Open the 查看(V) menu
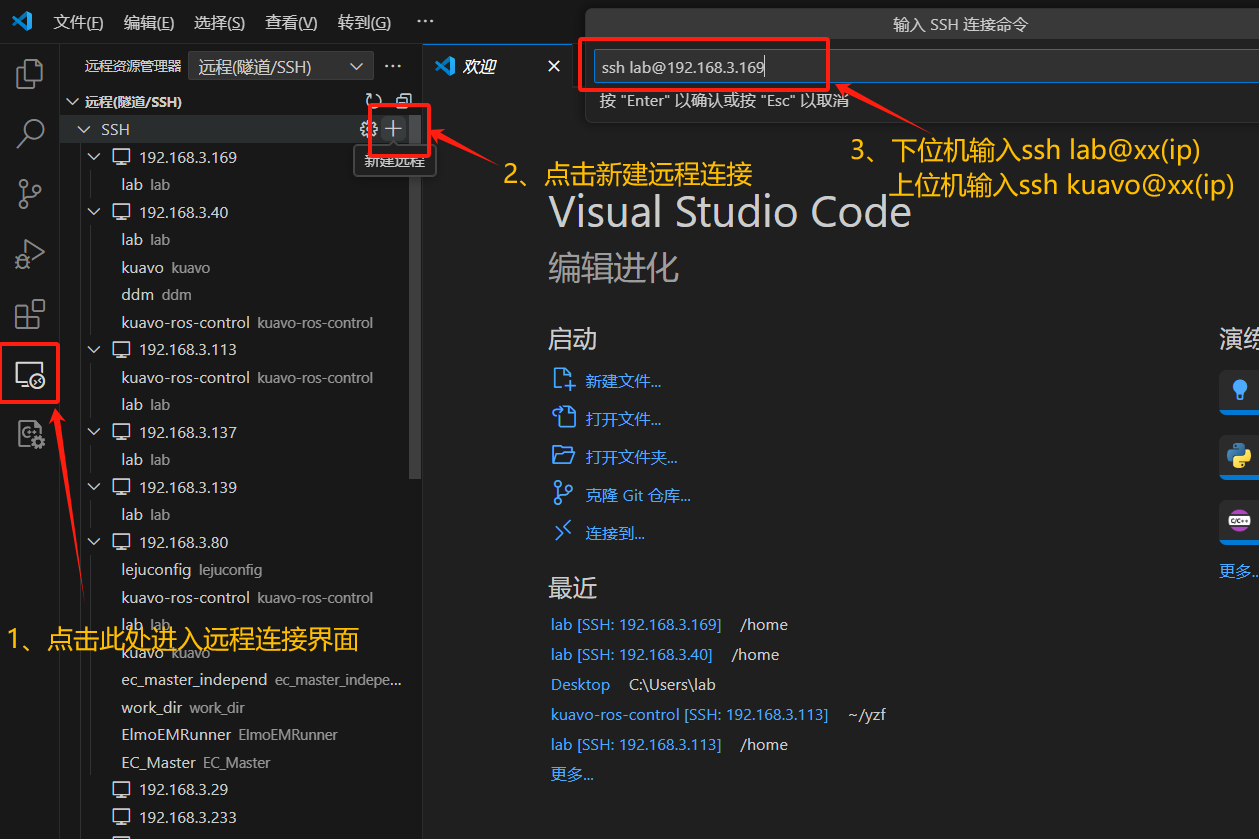 pos(291,22)
